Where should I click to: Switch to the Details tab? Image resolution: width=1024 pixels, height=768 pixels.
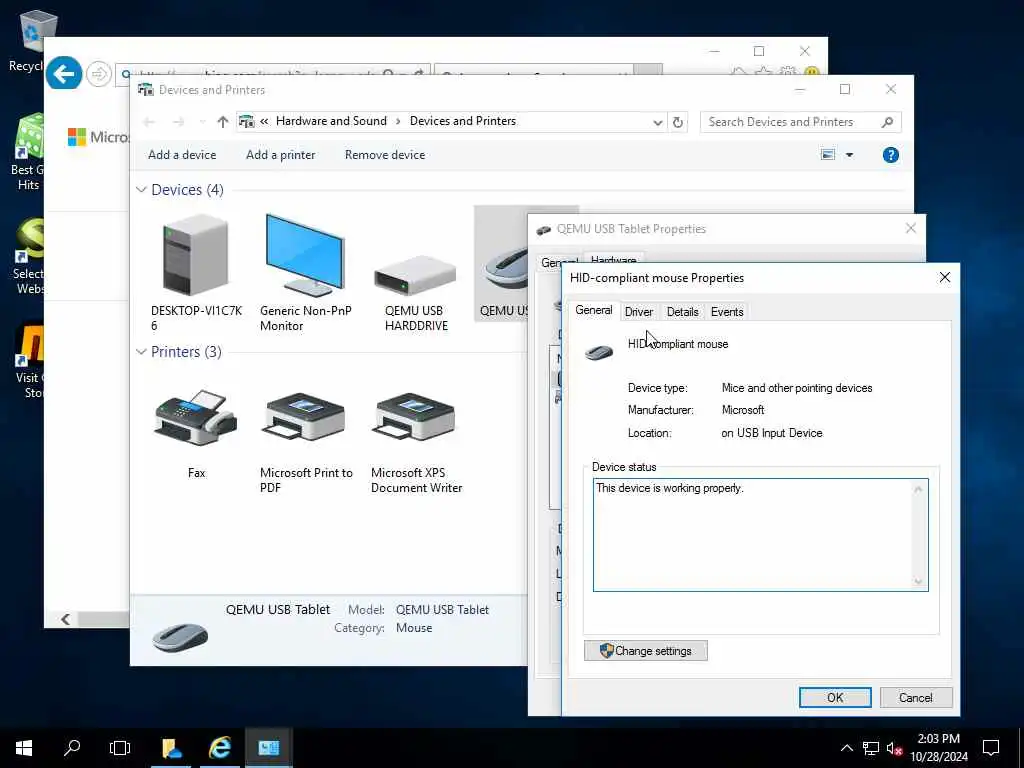point(682,312)
